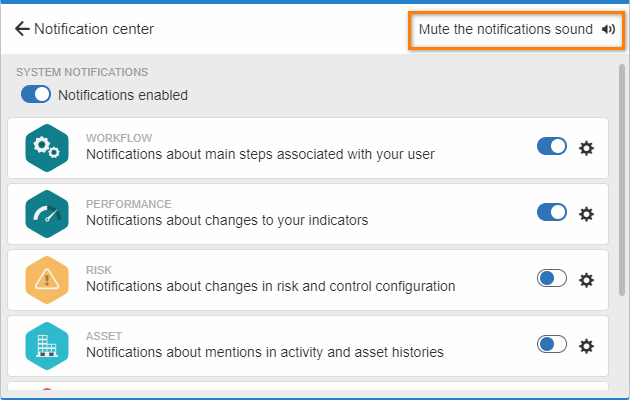The width and height of the screenshot is (630, 400).
Task: Open Asset notification settings gear
Action: (586, 346)
